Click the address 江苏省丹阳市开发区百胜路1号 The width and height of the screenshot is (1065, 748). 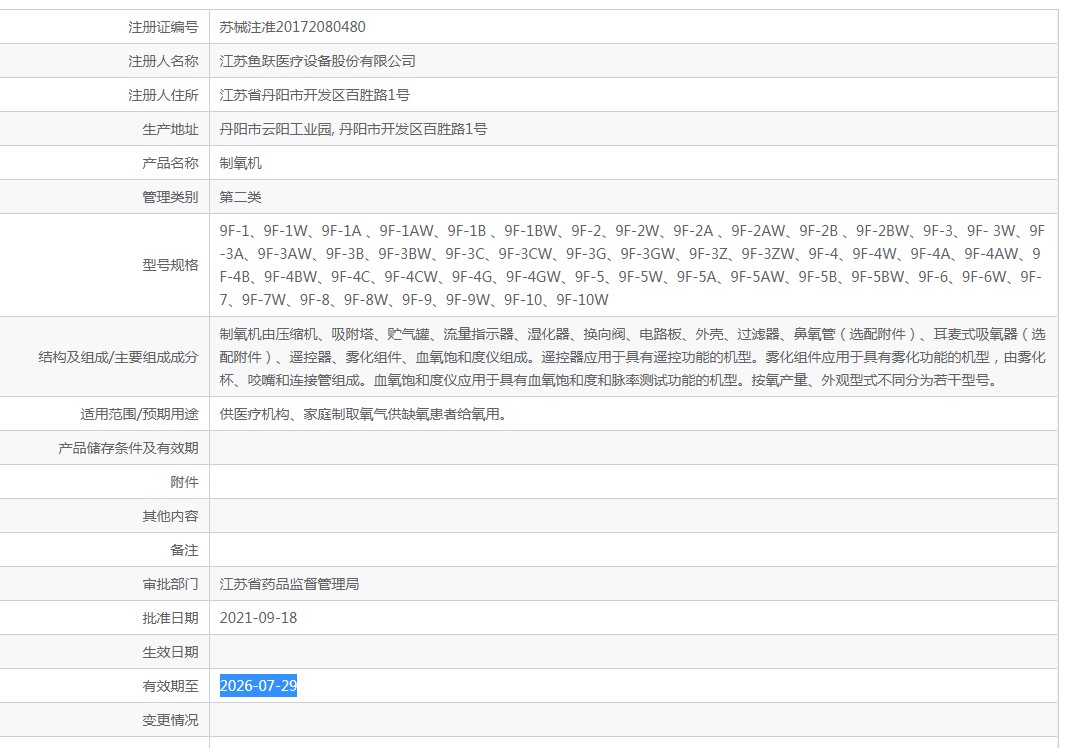click(x=314, y=95)
